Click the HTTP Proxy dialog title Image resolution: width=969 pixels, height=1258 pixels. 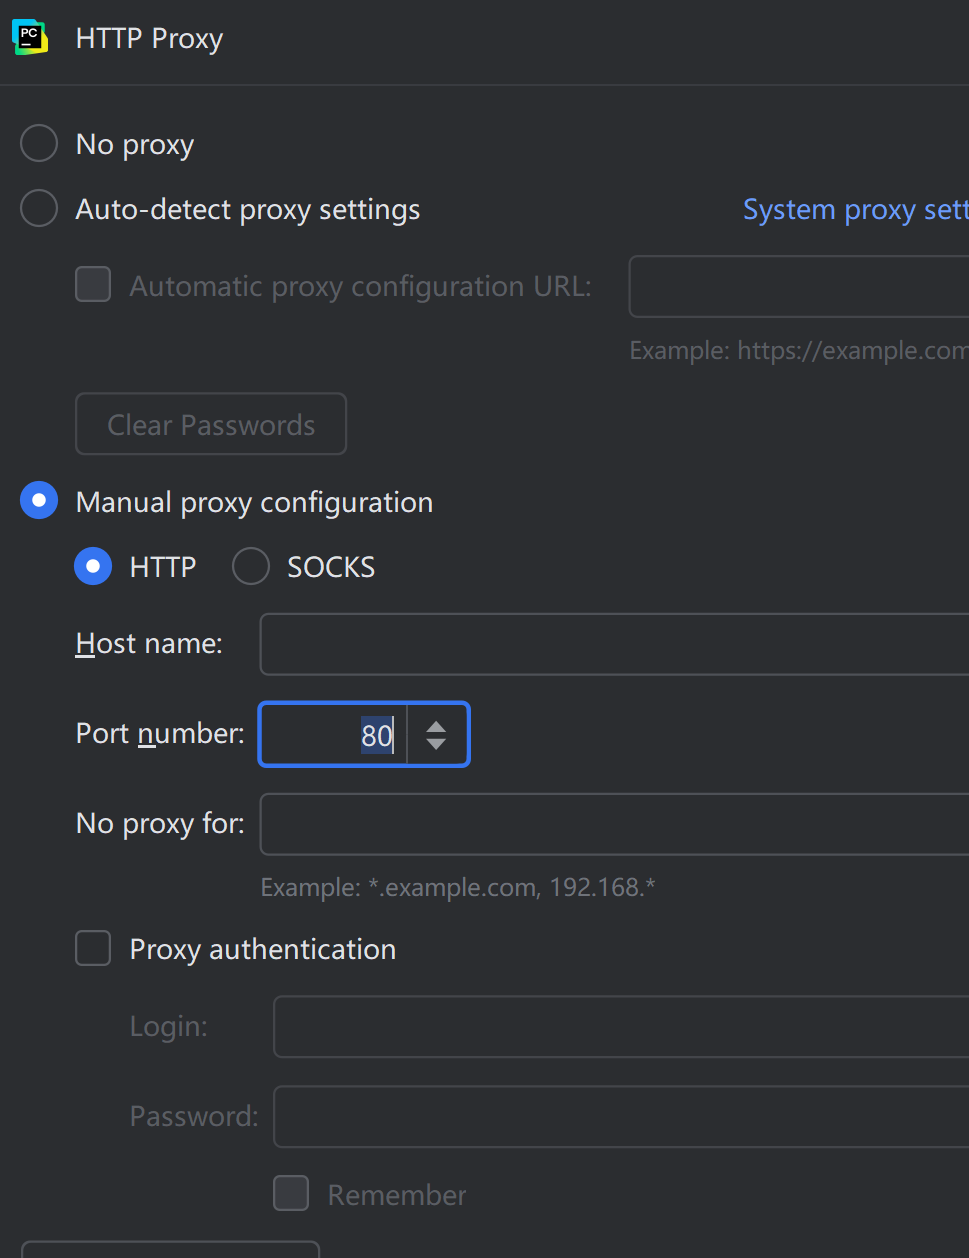tap(149, 39)
